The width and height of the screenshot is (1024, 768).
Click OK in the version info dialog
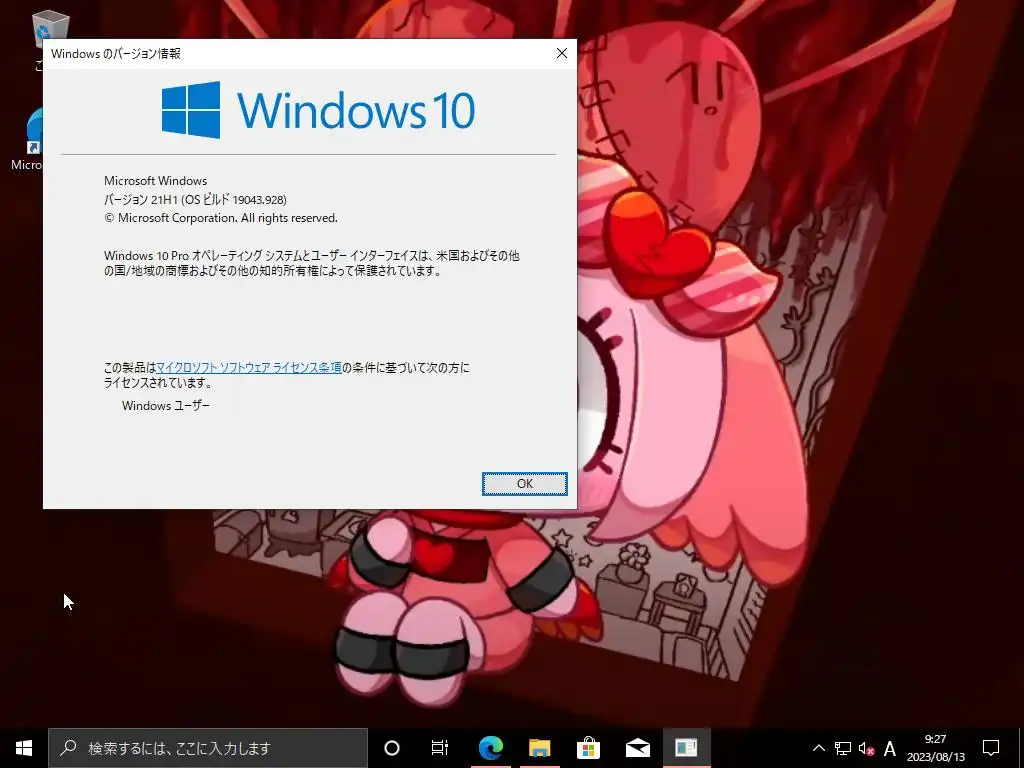point(524,484)
